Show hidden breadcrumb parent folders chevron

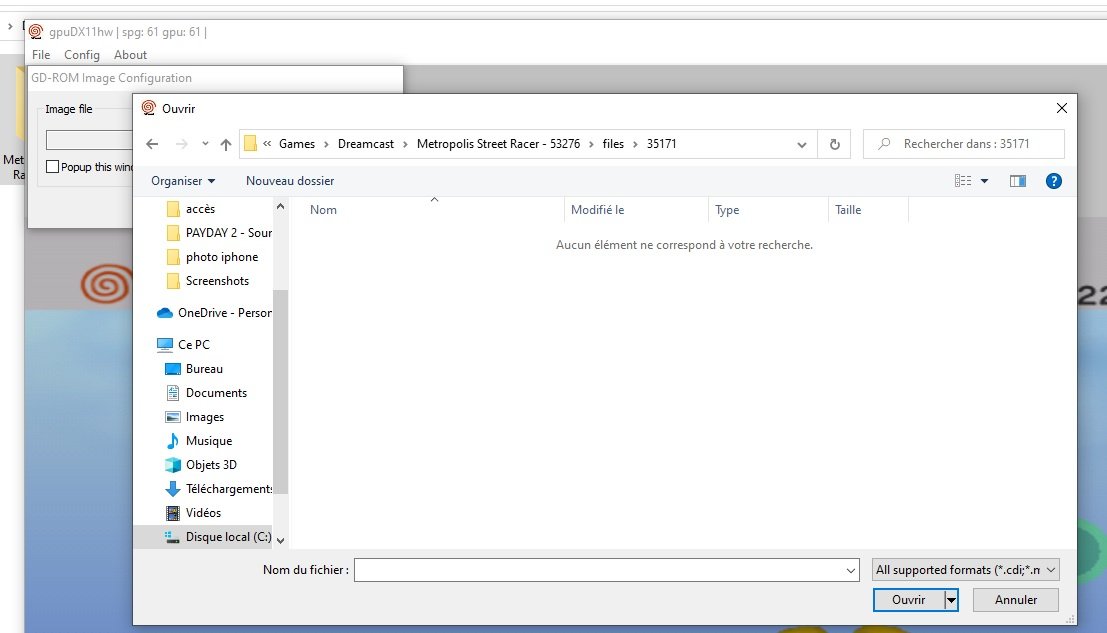click(267, 144)
